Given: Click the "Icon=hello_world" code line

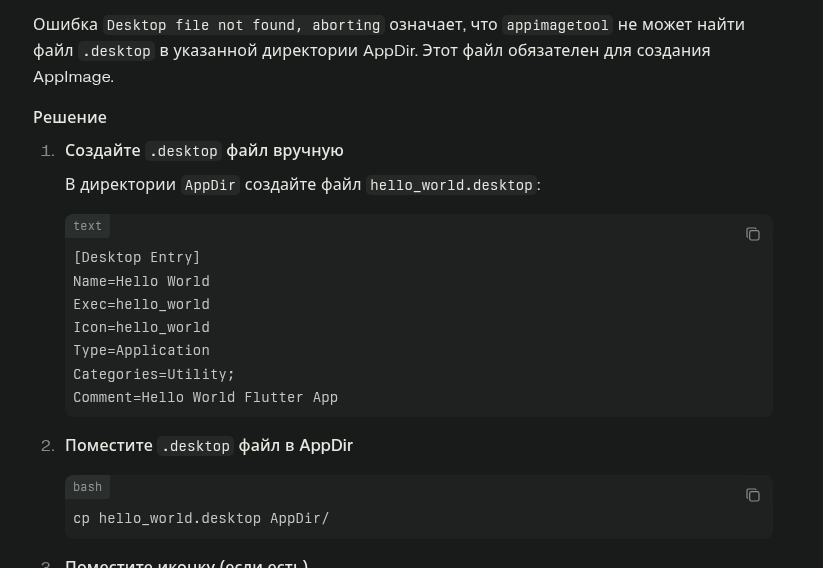Looking at the screenshot, I should [x=141, y=327].
